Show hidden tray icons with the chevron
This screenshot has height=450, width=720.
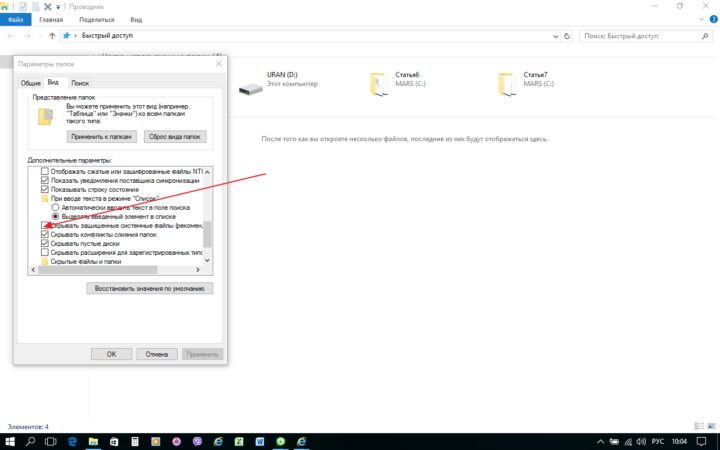point(600,442)
